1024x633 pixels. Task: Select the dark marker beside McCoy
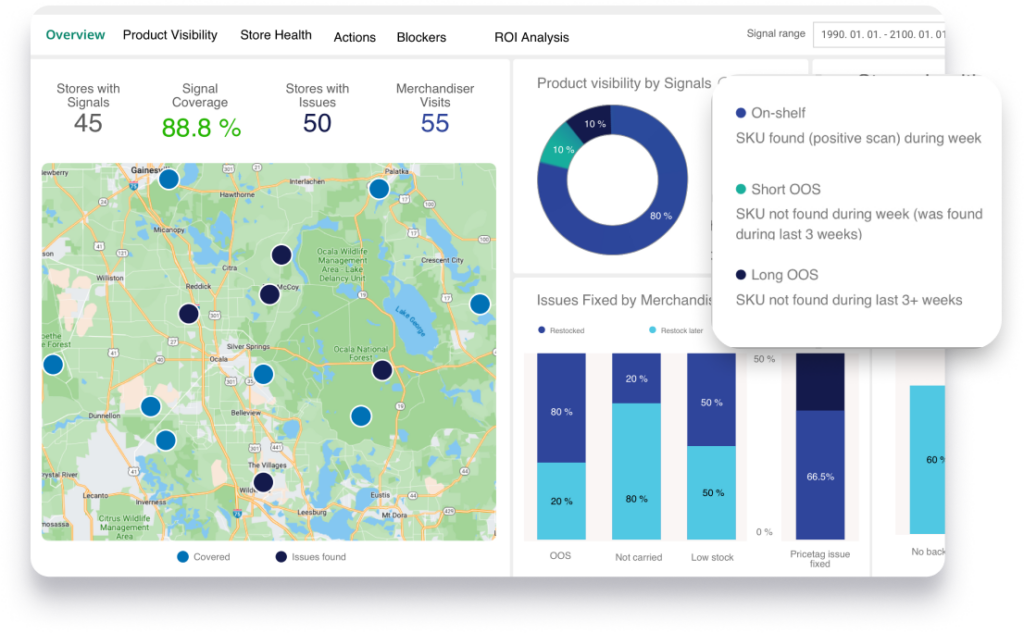point(269,294)
